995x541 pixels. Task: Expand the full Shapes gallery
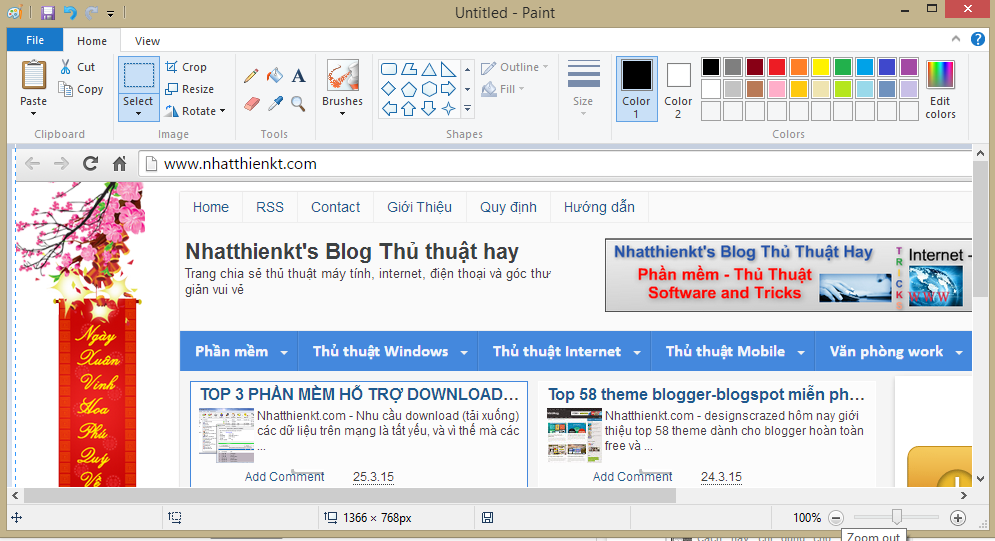(x=468, y=109)
